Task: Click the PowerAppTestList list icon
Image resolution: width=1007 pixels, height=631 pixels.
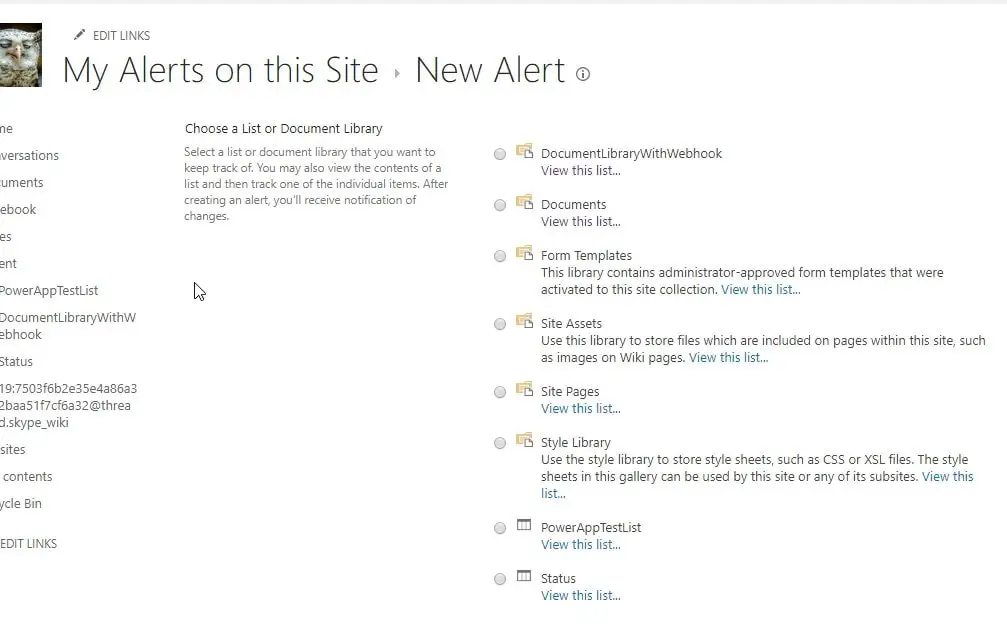Action: [524, 525]
